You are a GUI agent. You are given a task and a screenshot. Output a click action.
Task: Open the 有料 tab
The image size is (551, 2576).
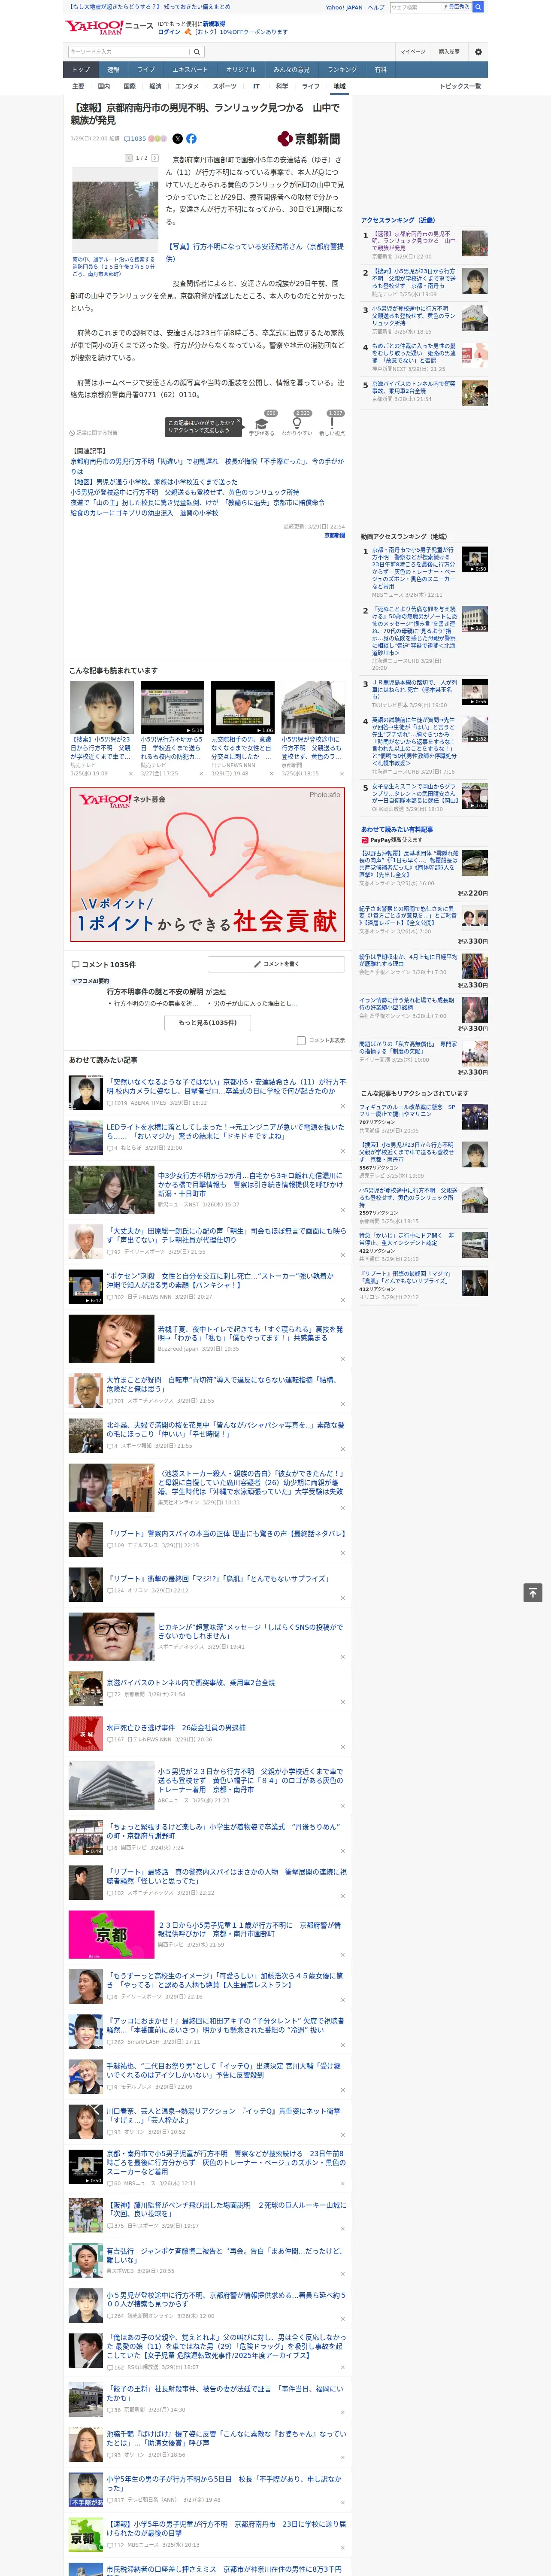pyautogui.click(x=381, y=70)
